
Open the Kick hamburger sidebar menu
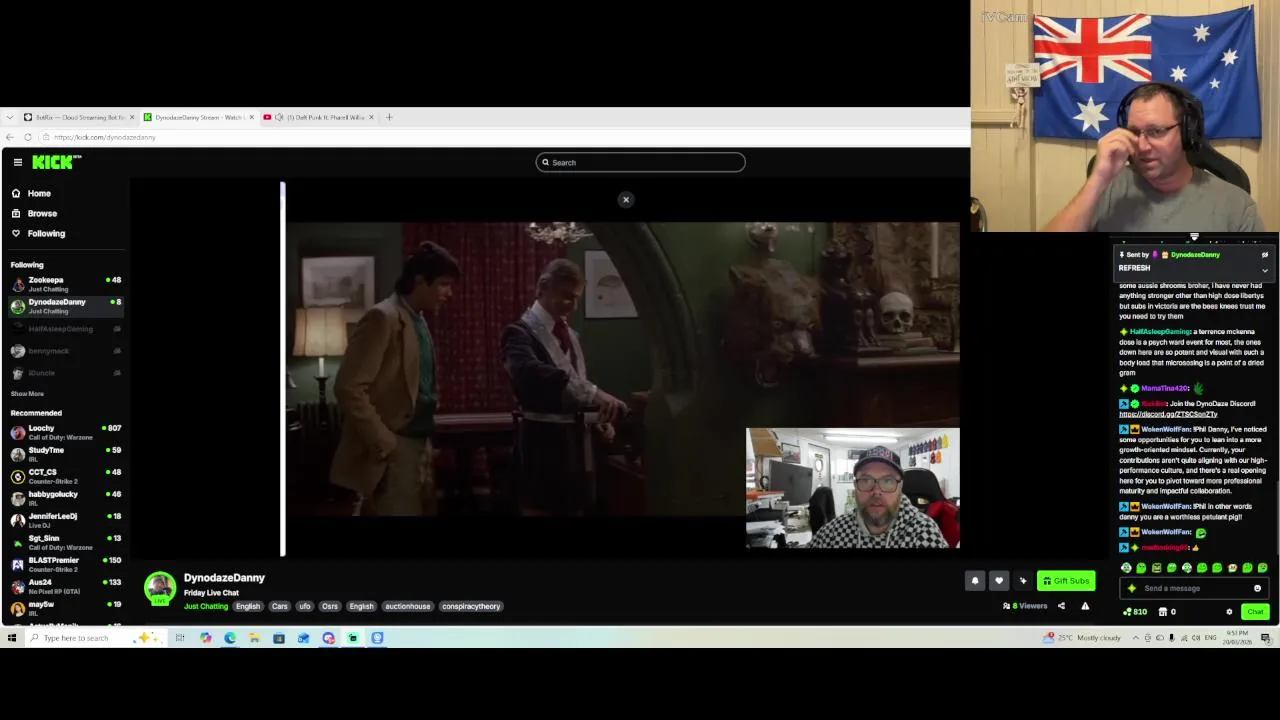[x=17, y=162]
